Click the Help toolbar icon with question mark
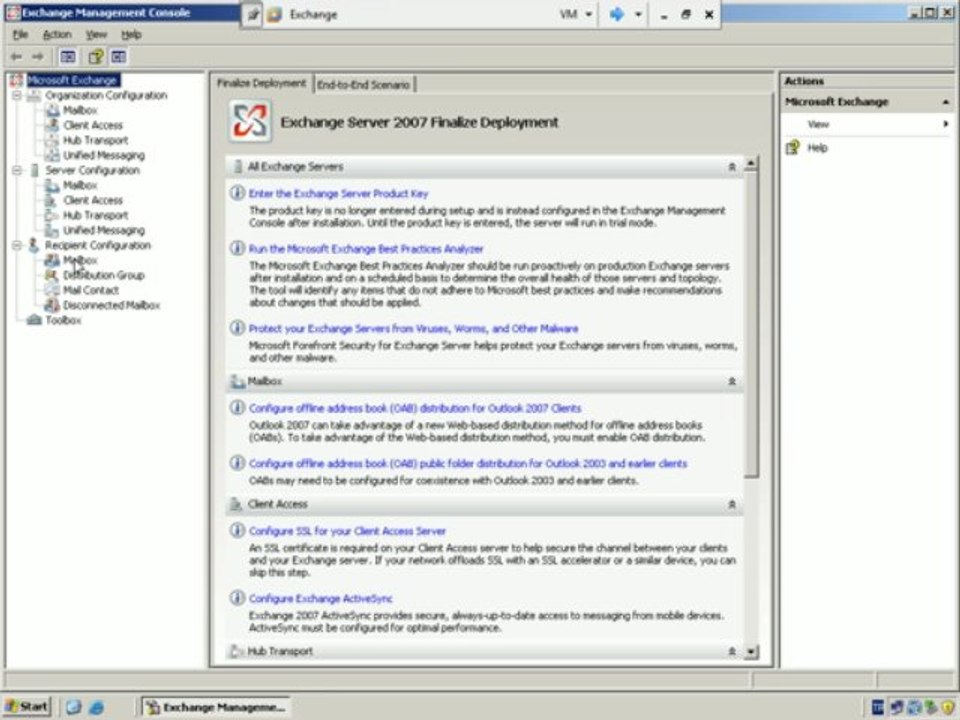 [x=96, y=57]
